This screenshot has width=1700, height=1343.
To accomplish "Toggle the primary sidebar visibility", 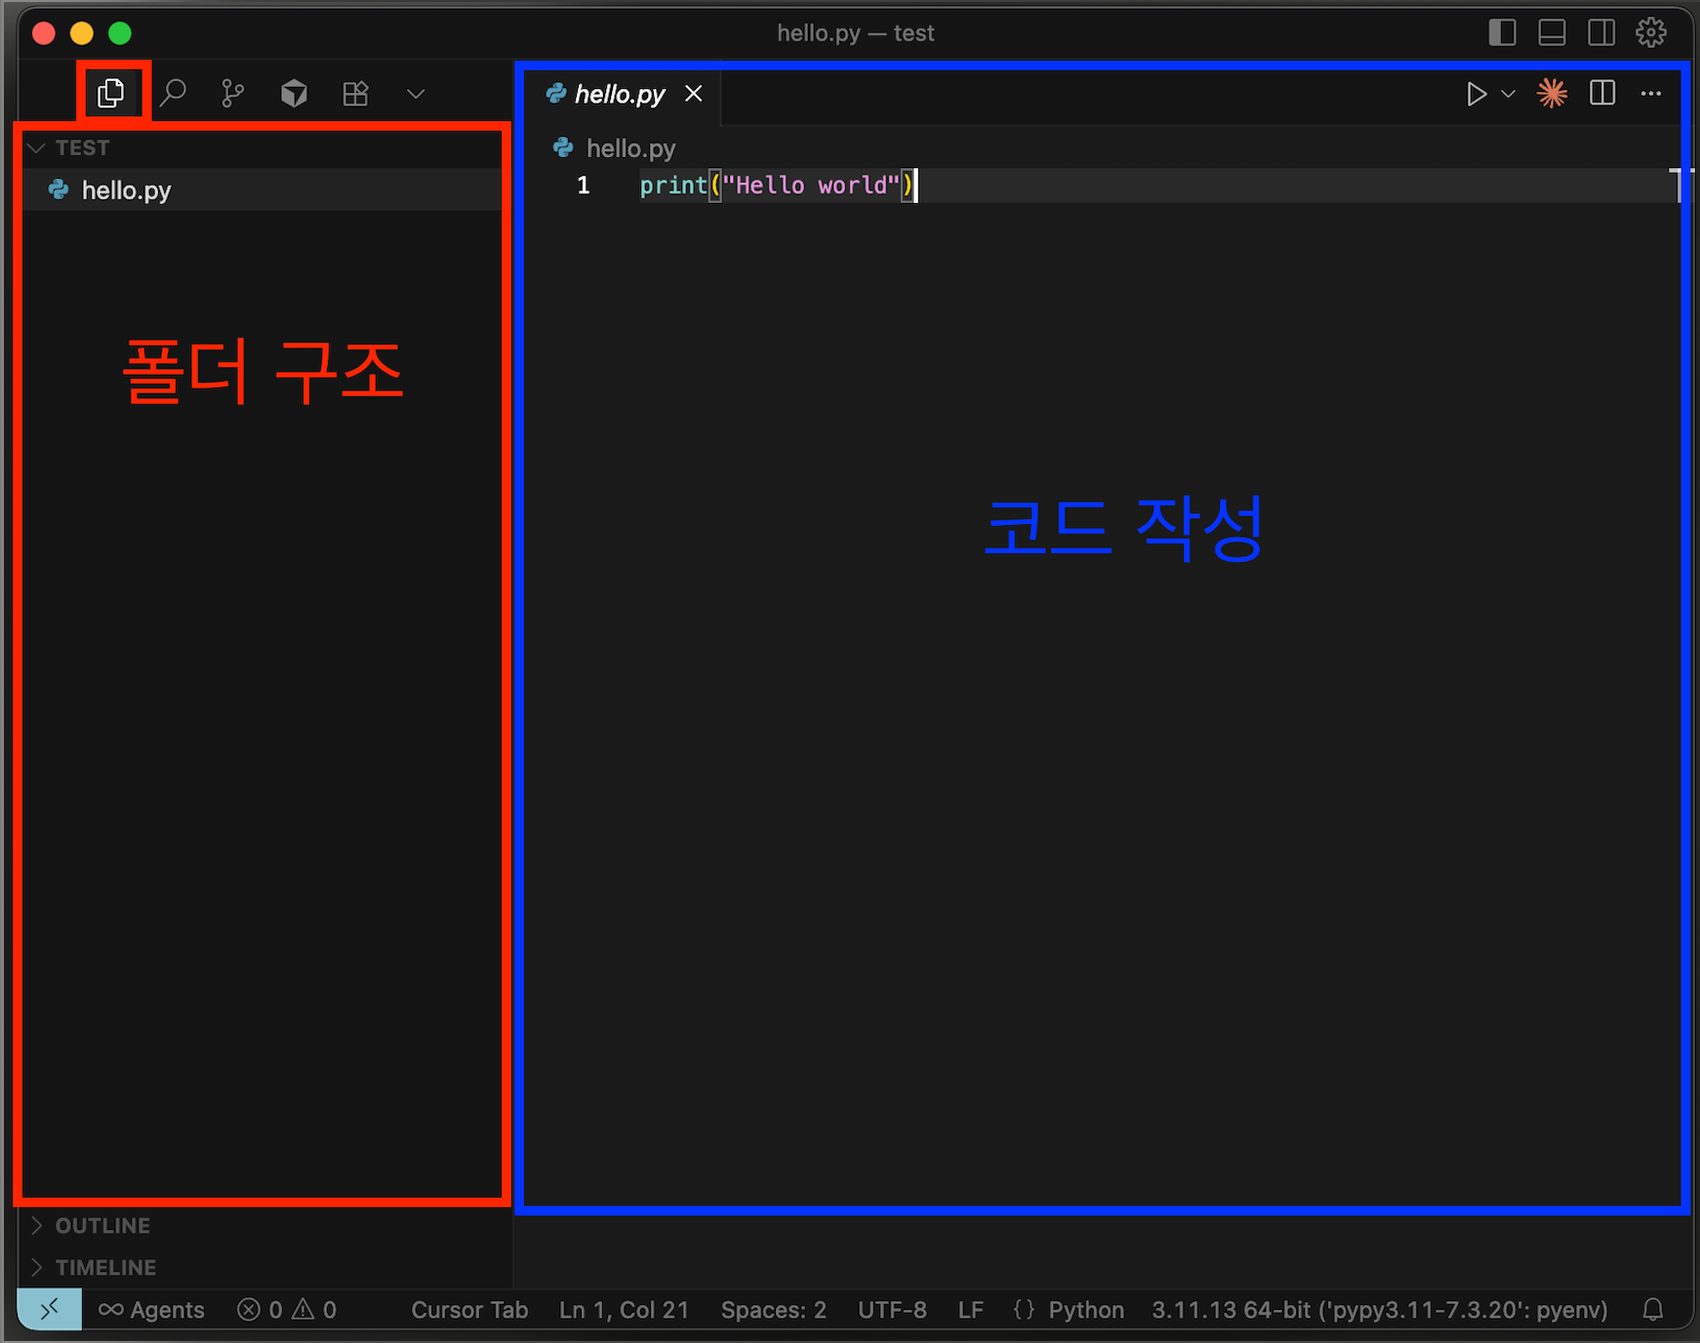I will point(1502,33).
